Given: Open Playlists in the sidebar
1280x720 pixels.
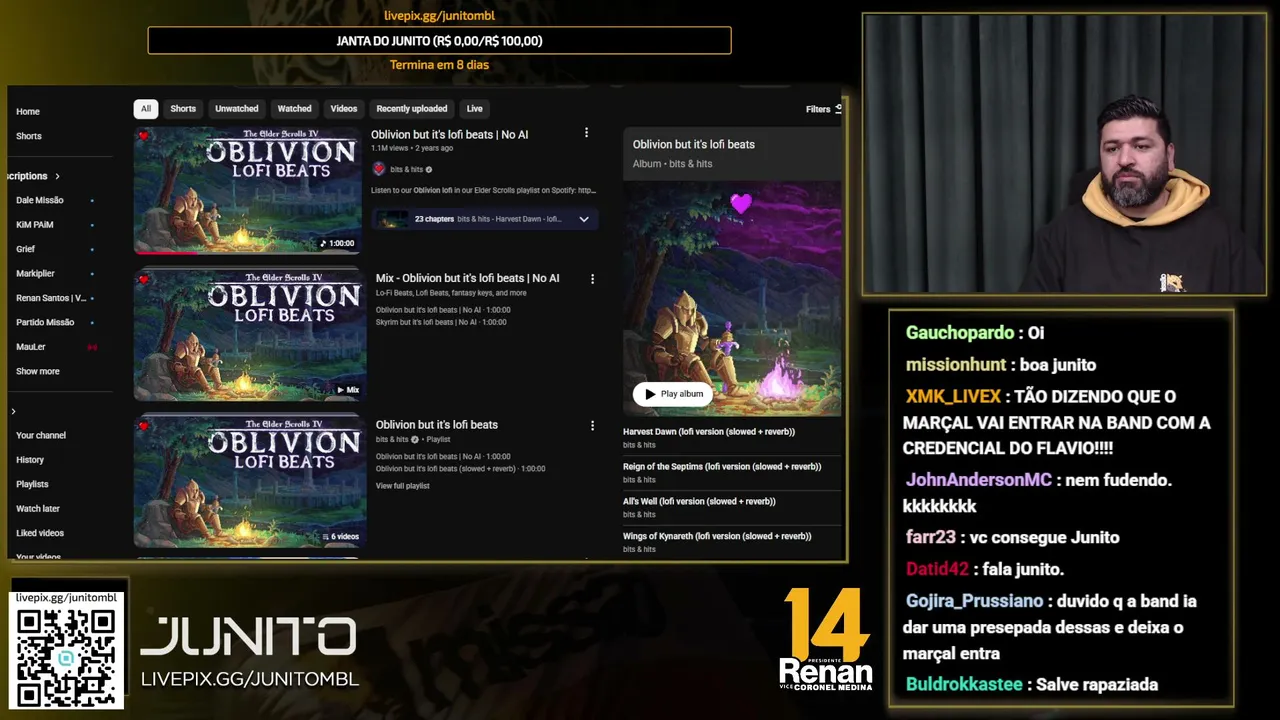Looking at the screenshot, I should coord(32,484).
